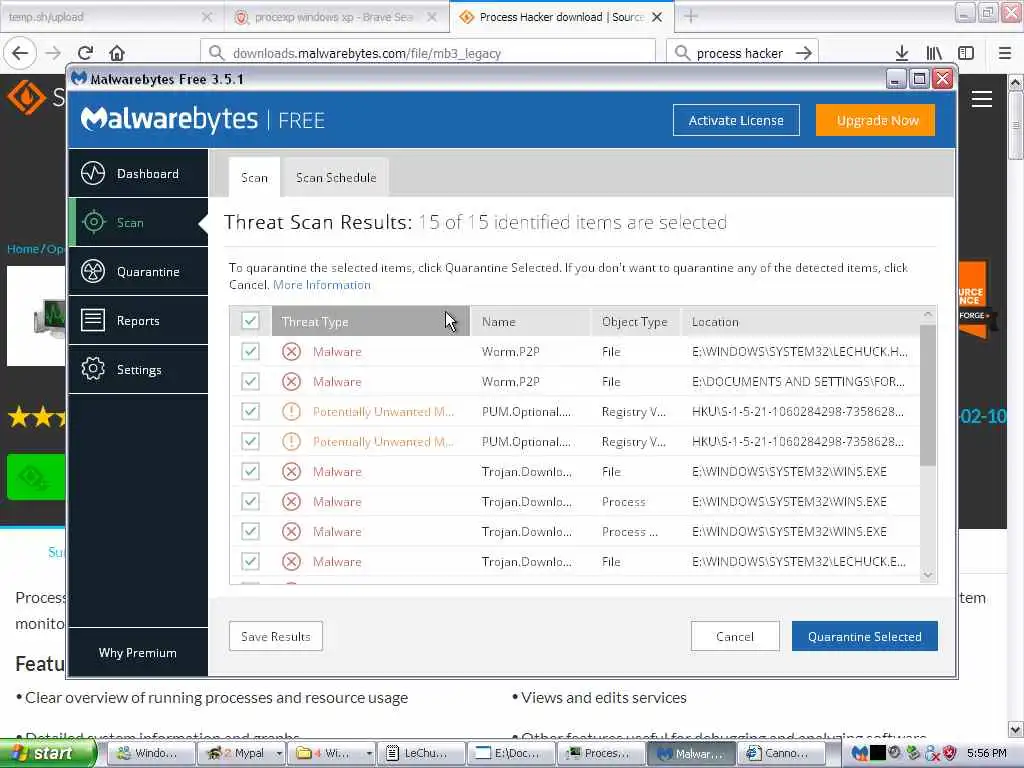The image size is (1024, 768).
Task: Uncheck the Trojan.Downlo LECHUCK.E row checkbox
Action: [250, 562]
